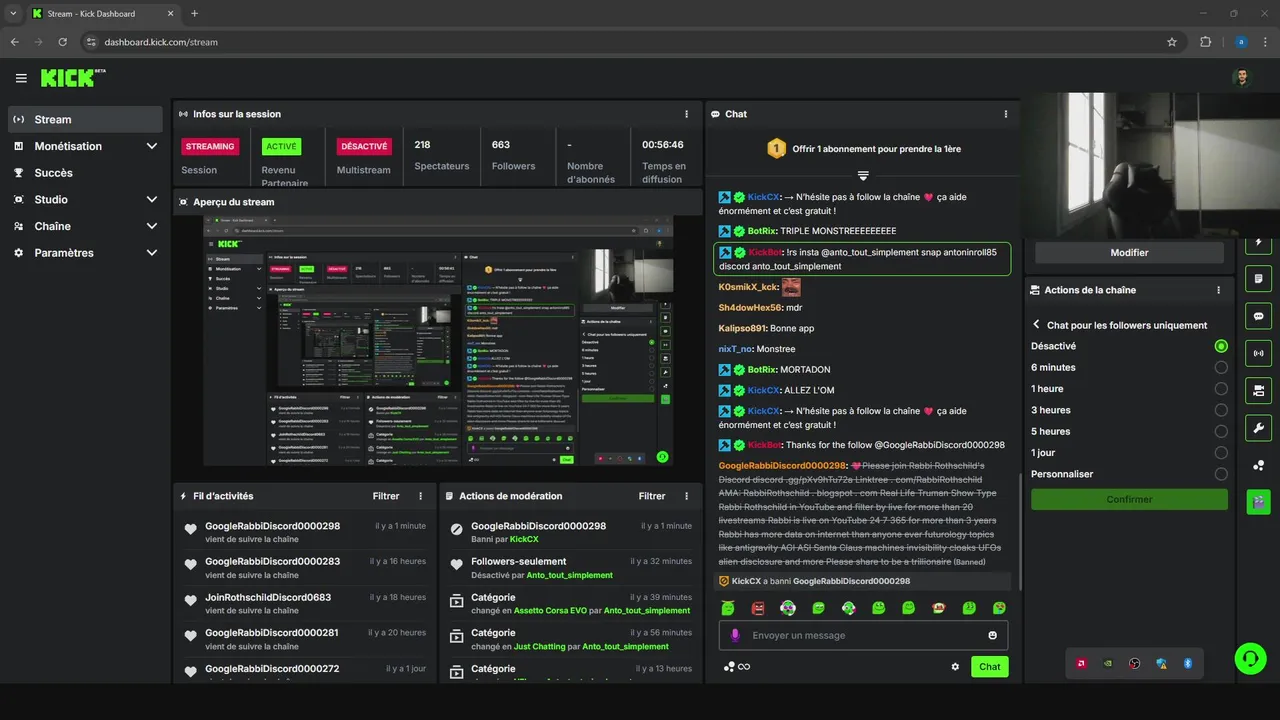
Task: Click the red angry Kick emote
Action: pyautogui.click(x=758, y=608)
